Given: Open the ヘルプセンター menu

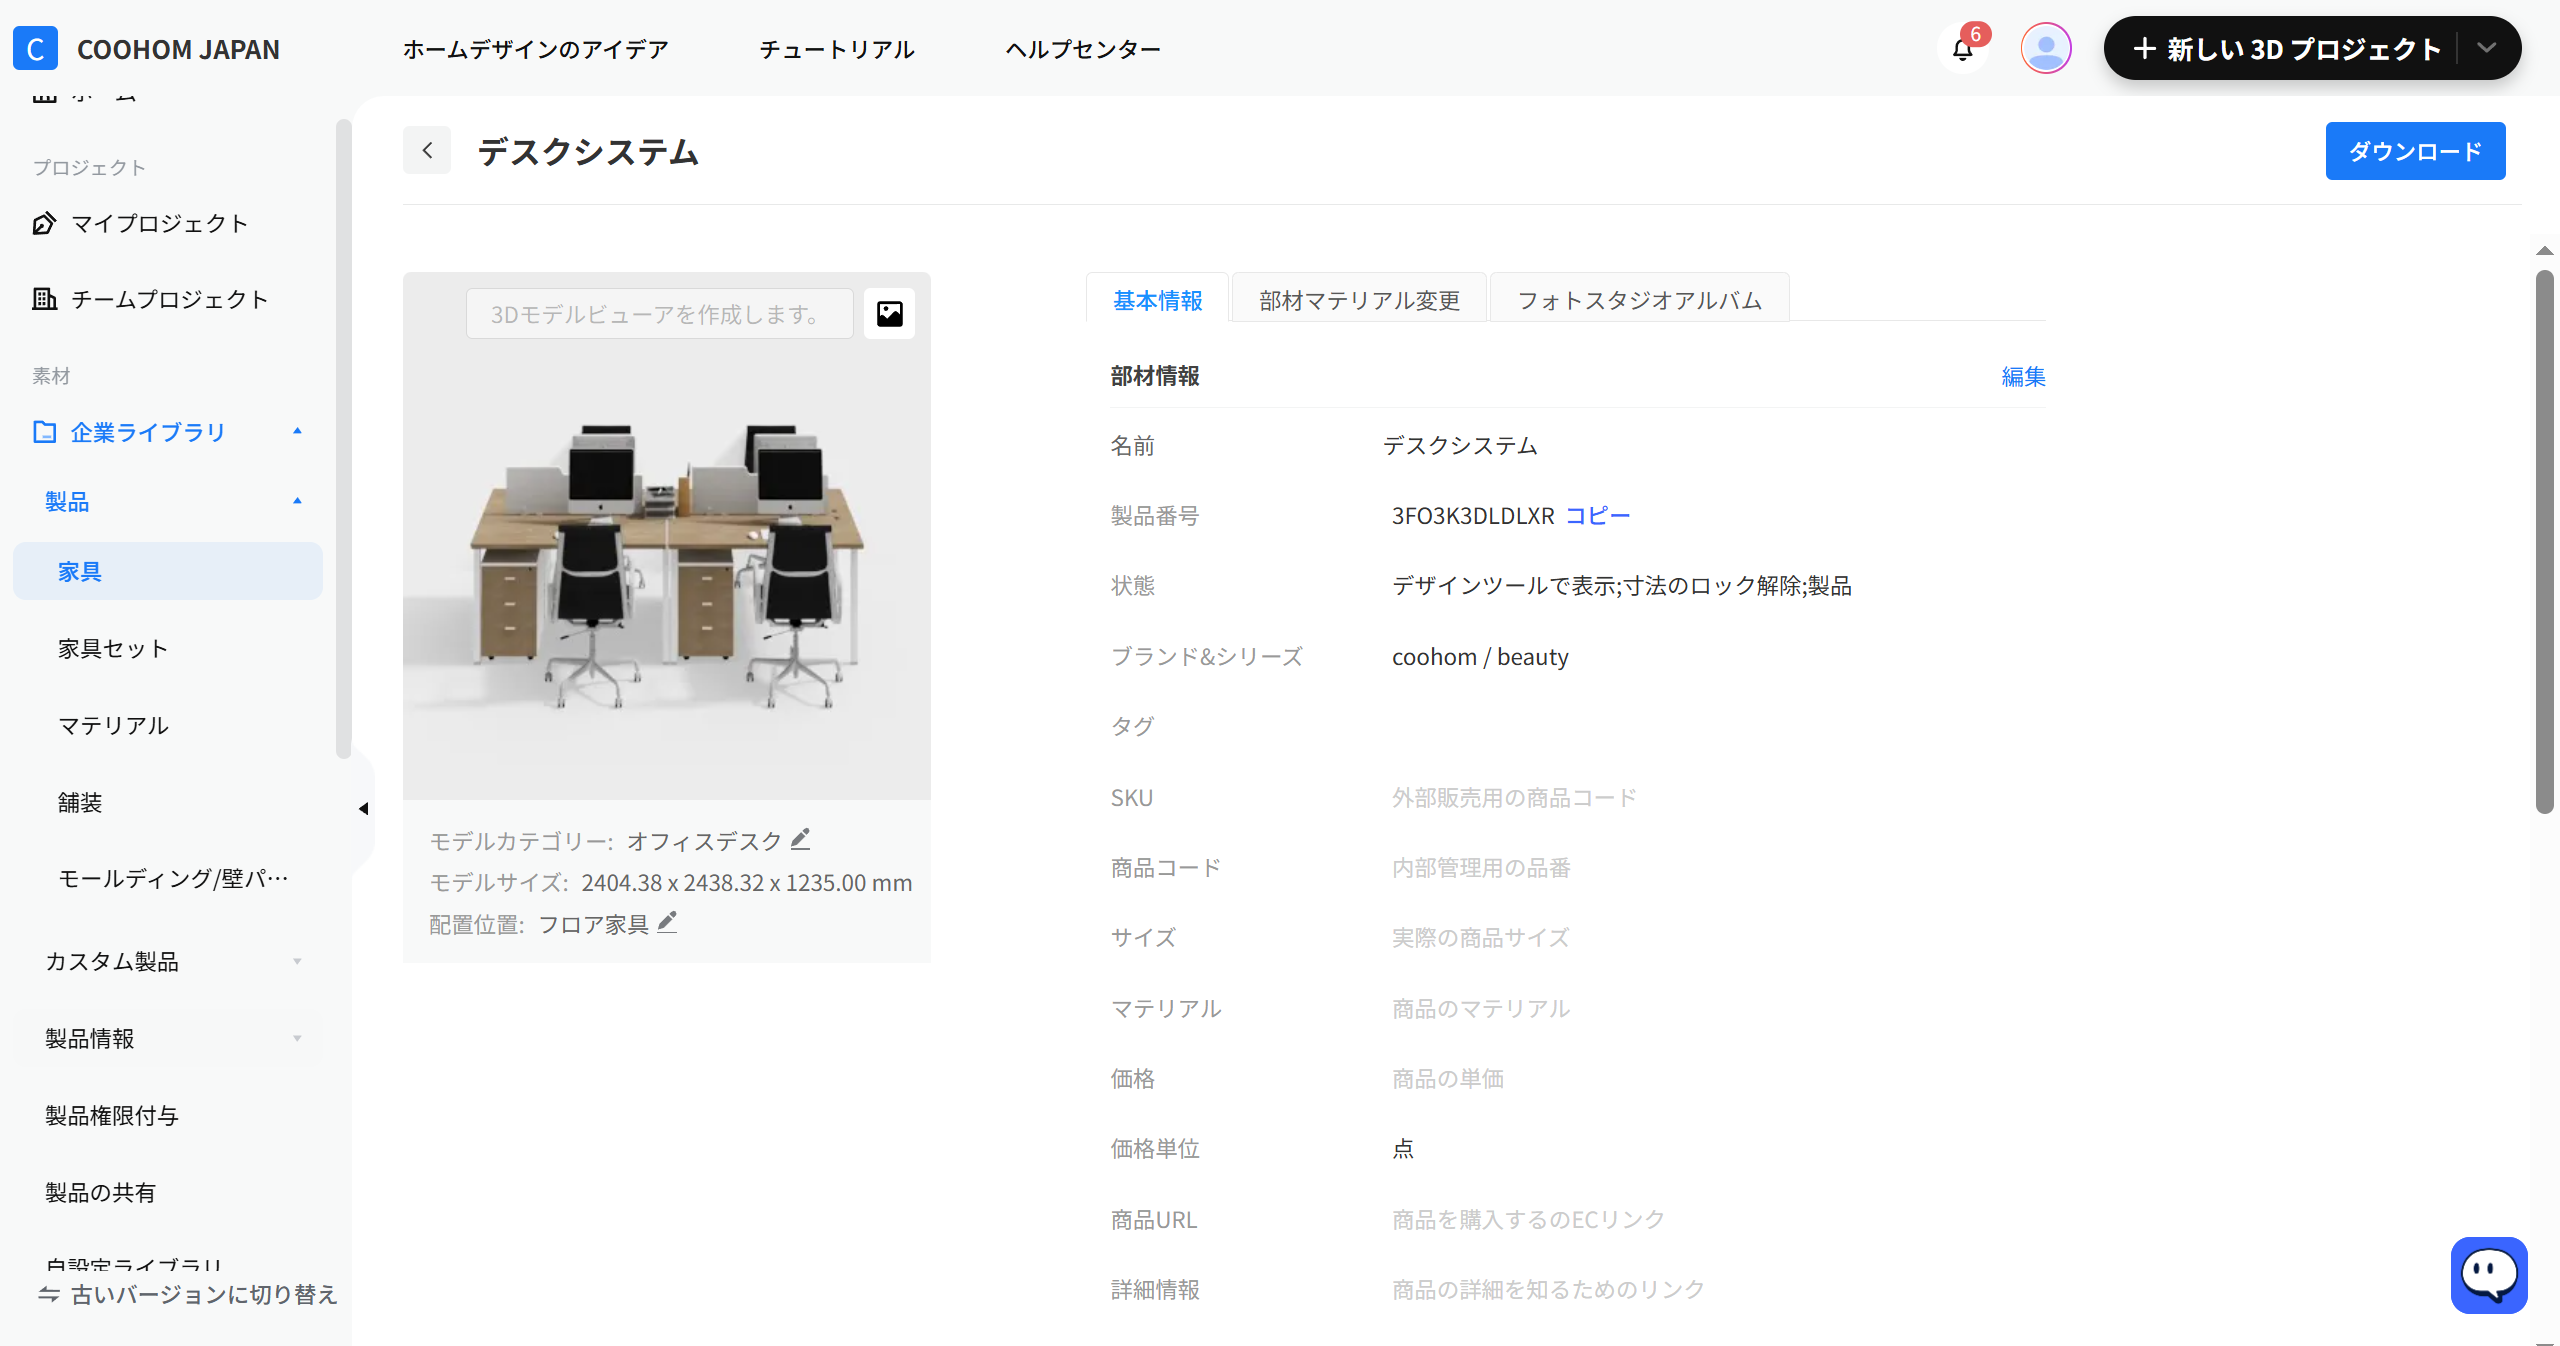Looking at the screenshot, I should (1083, 49).
